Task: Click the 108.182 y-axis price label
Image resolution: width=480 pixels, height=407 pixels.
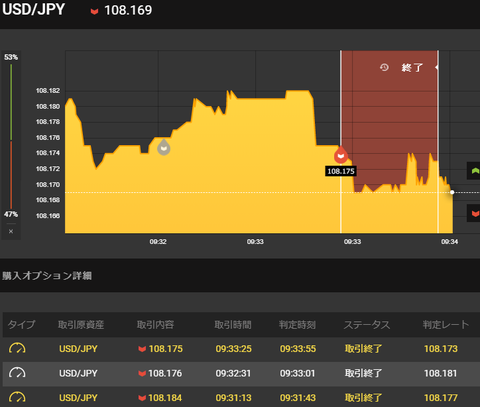Action: (48, 91)
